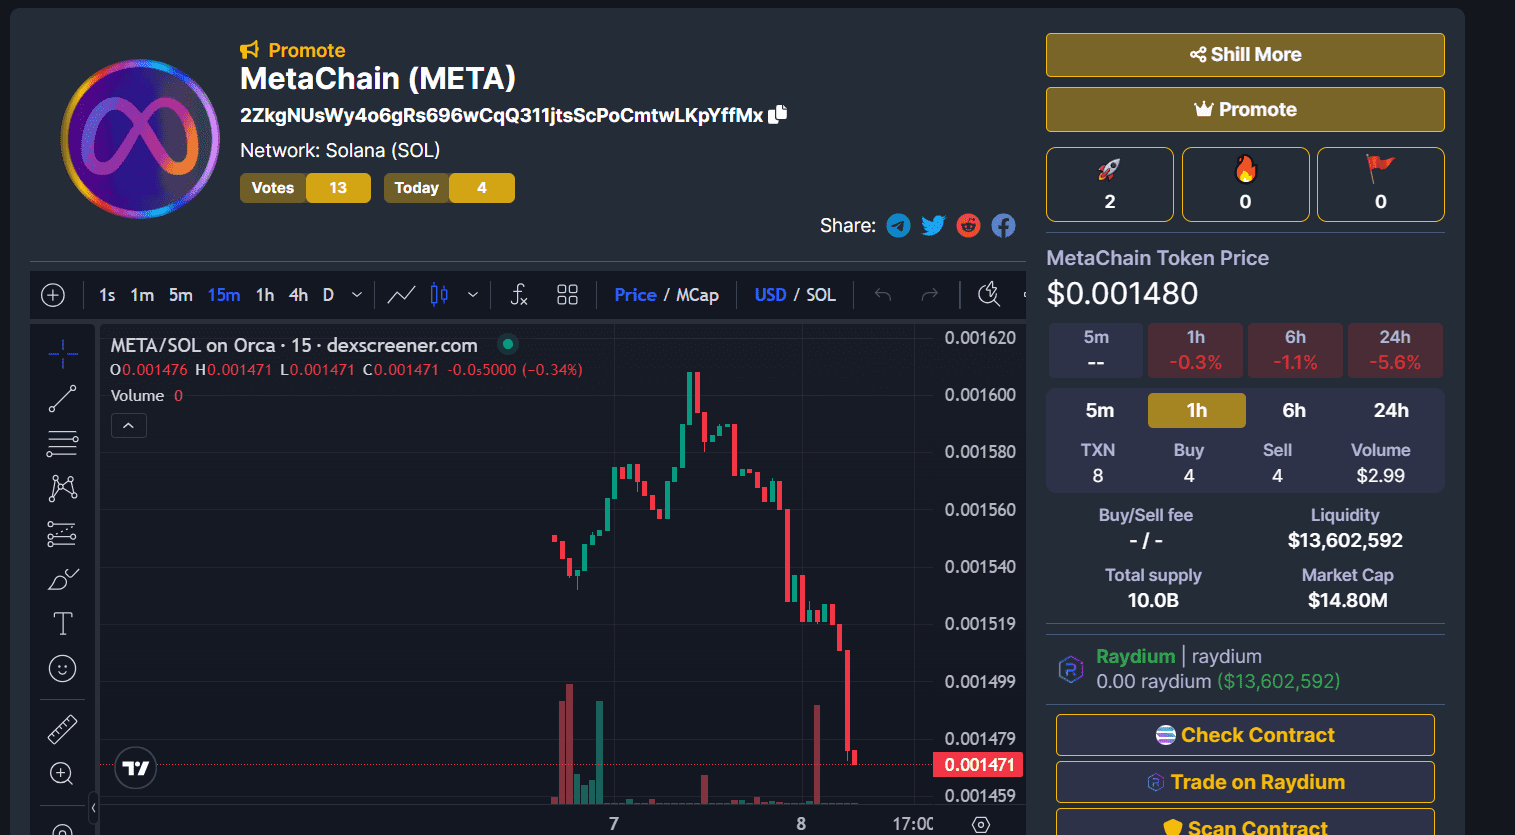Viewport: 1515px width, 835px height.
Task: Select the forecasting position tool
Action: pos(62,534)
